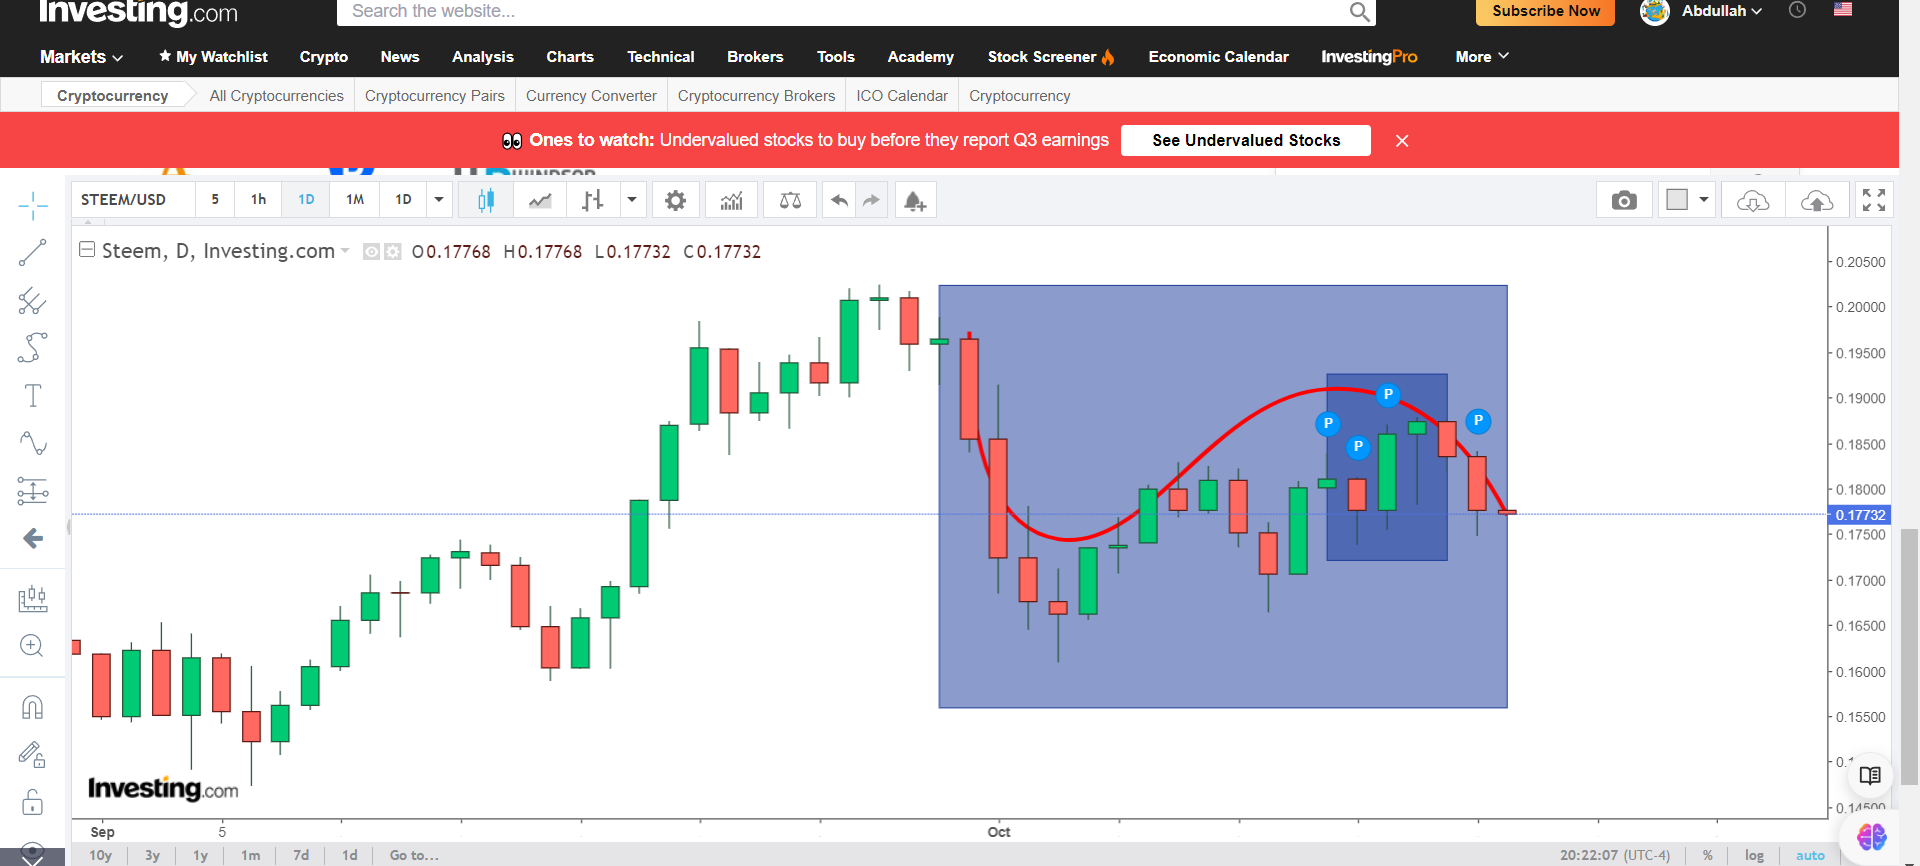
Task: Expand the interval dropdown arrow
Action: [439, 200]
